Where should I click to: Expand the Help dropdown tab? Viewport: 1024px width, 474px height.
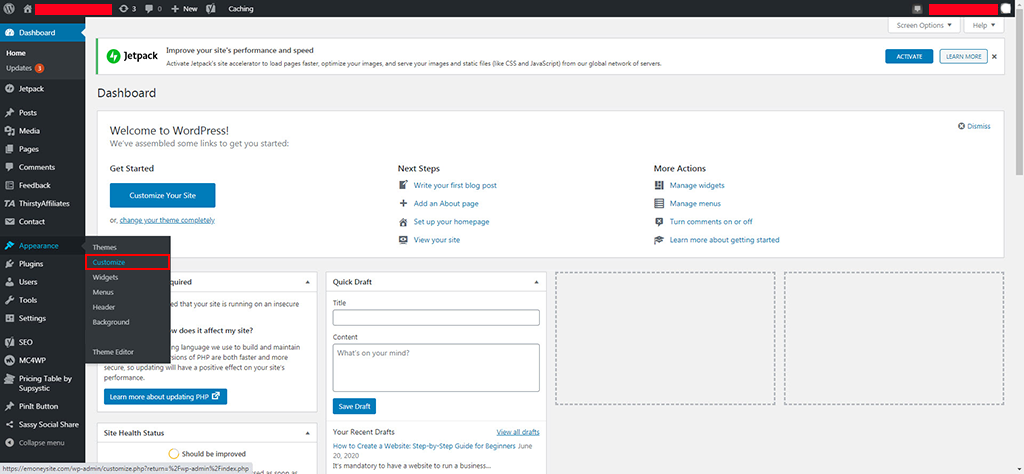pyautogui.click(x=983, y=25)
